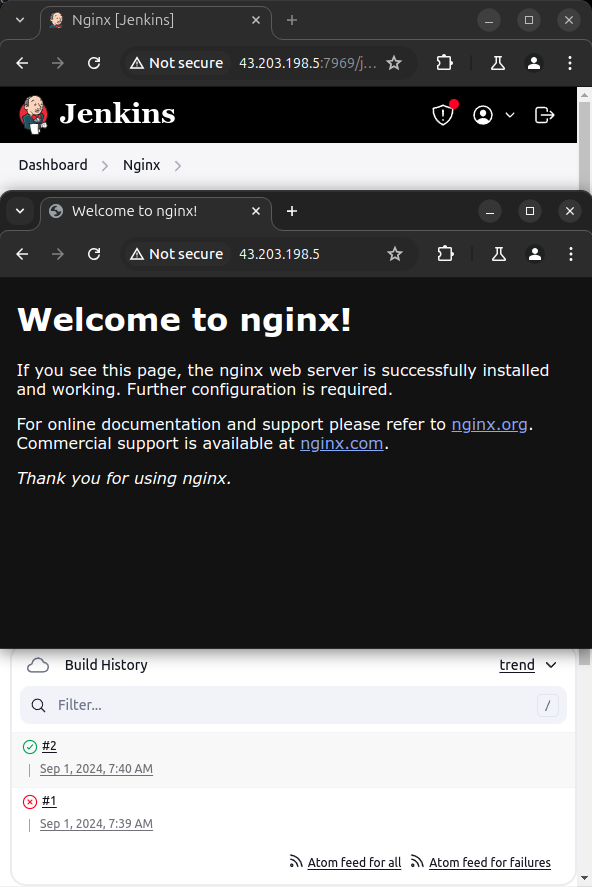Click the Jenkins logo home icon

pos(33,115)
